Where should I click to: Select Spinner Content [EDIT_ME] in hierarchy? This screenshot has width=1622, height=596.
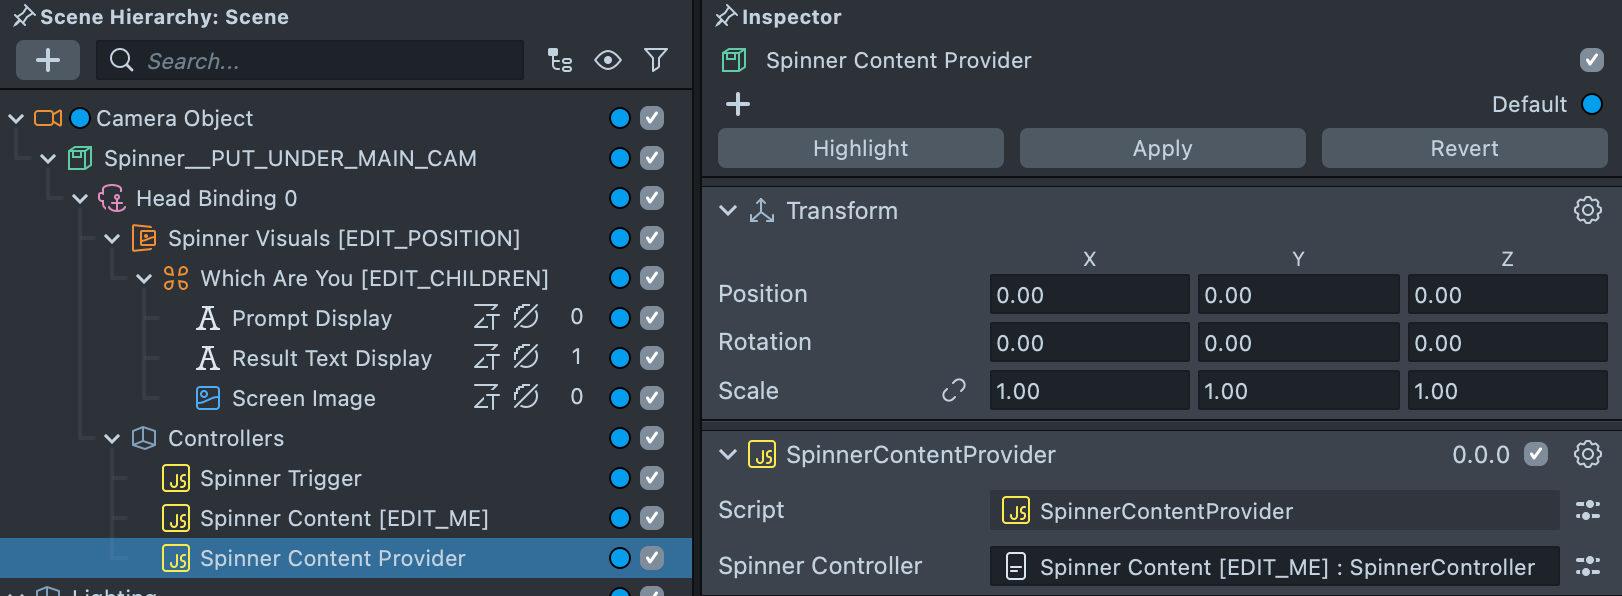343,518
